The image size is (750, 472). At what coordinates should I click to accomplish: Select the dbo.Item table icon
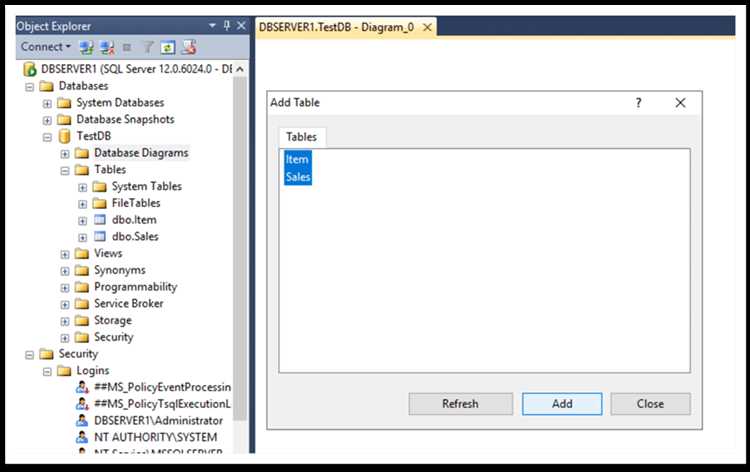(100, 220)
